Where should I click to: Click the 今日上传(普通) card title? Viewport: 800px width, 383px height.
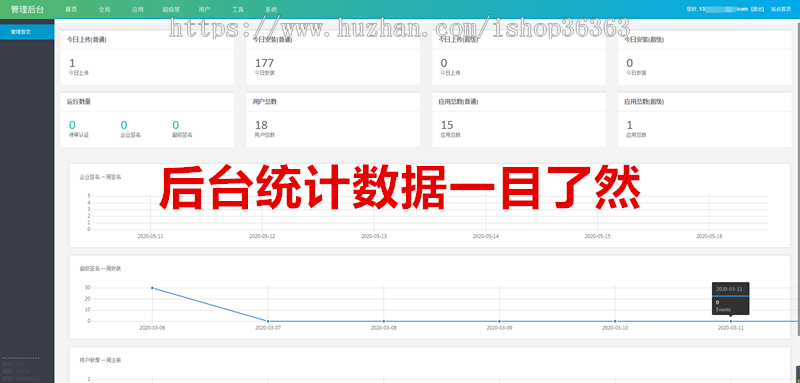pyautogui.click(x=87, y=39)
